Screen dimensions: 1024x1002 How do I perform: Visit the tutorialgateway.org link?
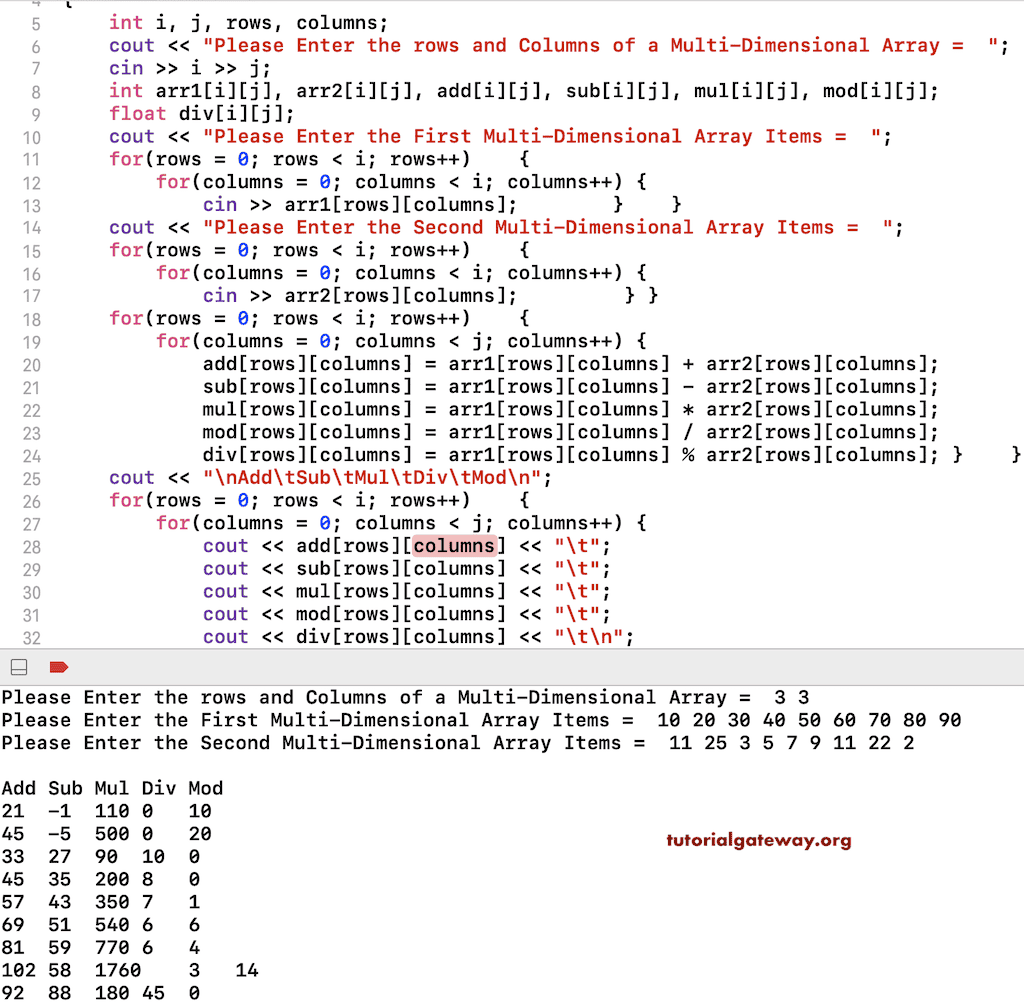758,841
